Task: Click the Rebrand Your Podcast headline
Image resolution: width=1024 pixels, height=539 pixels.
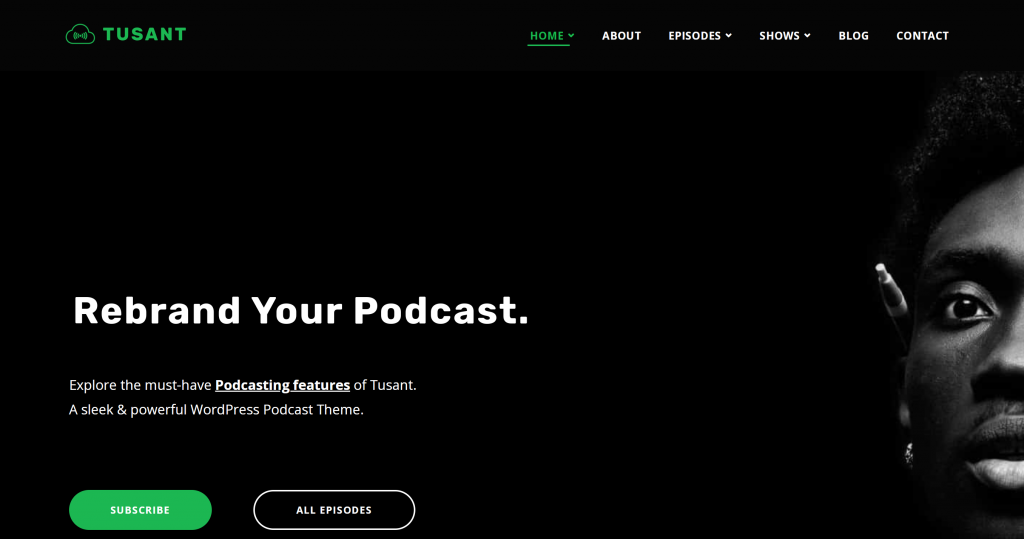Action: pos(300,310)
